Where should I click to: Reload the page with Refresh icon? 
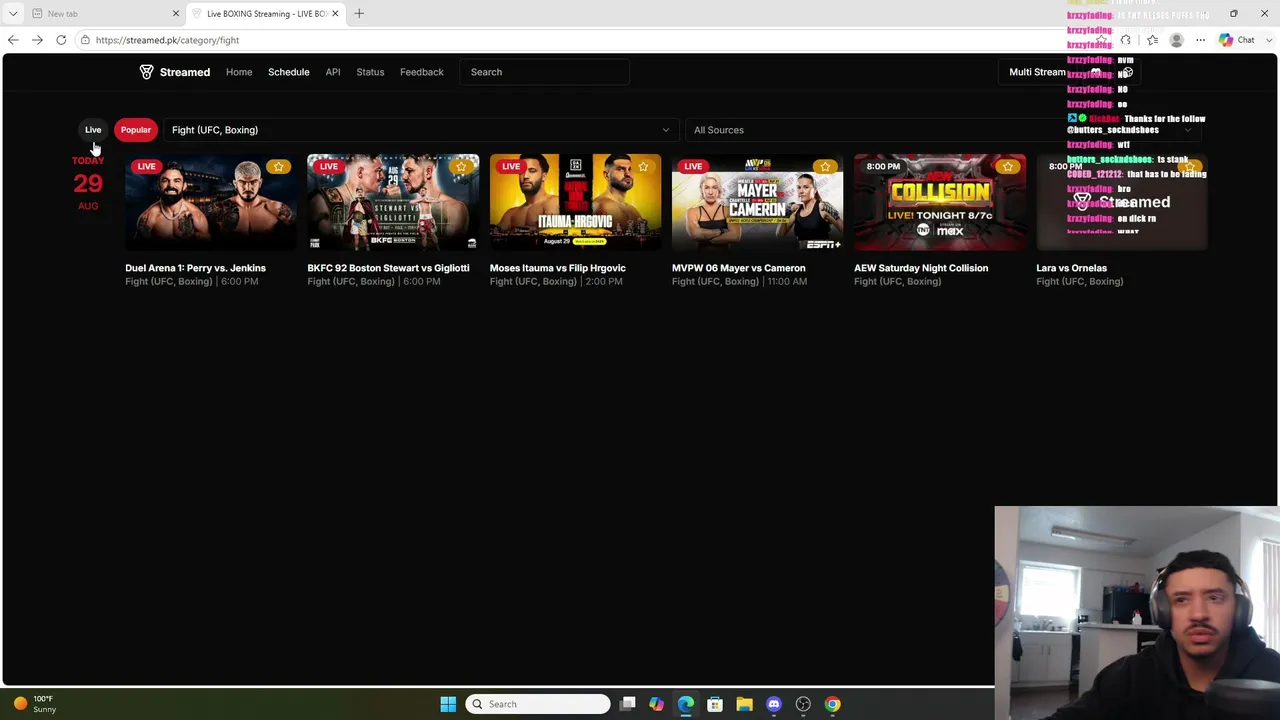pyautogui.click(x=61, y=40)
